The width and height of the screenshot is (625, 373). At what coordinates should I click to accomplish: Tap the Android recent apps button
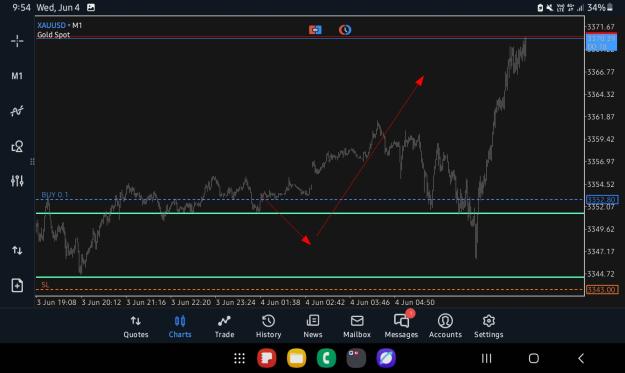coord(486,358)
